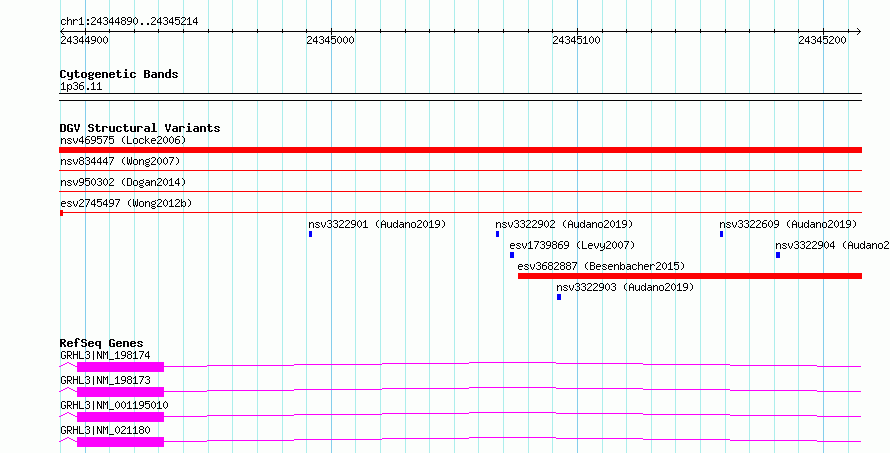Open the nsv3322901 (Audano2019) label
The width and height of the screenshot is (890, 453).
click(377, 224)
